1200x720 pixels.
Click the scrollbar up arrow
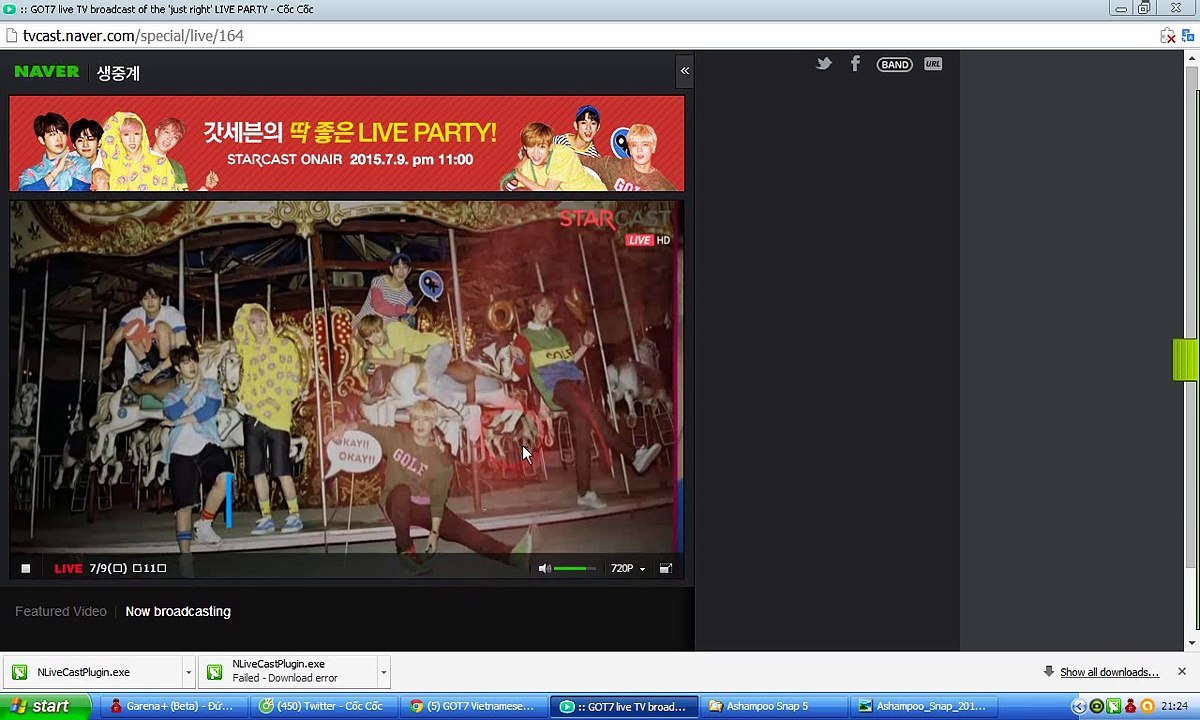[1192, 58]
